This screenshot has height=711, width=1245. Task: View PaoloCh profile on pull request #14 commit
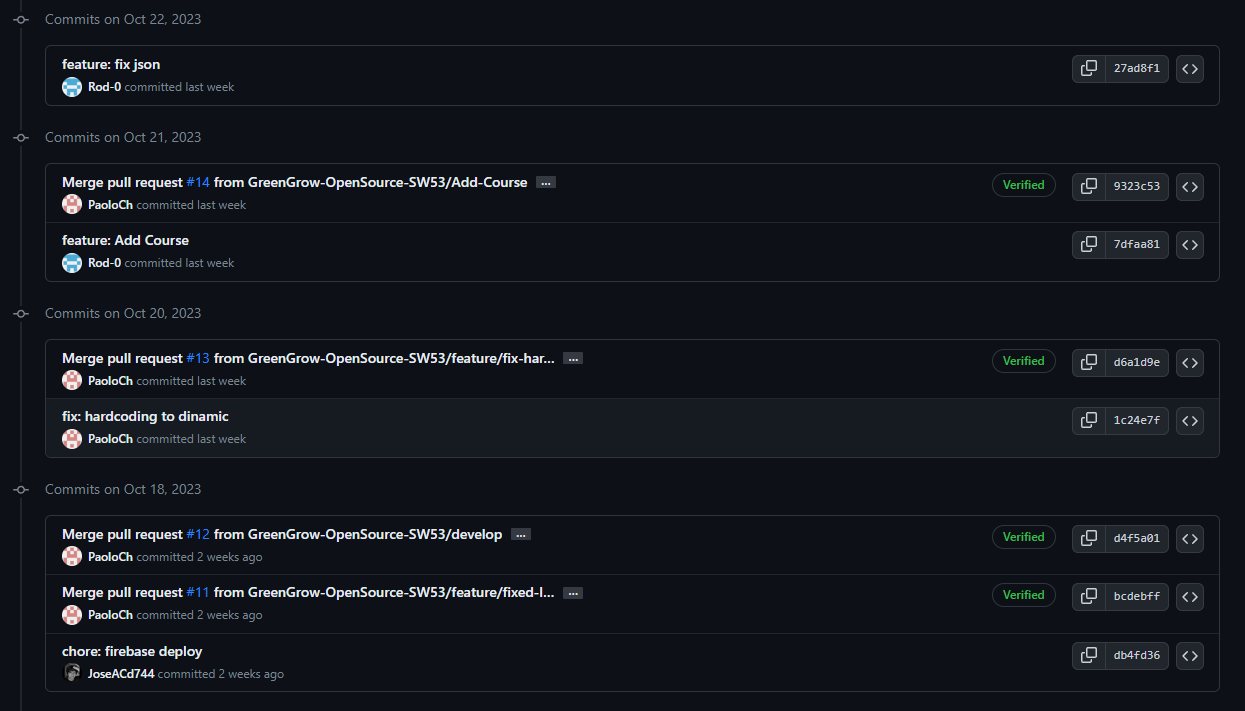[x=110, y=205]
